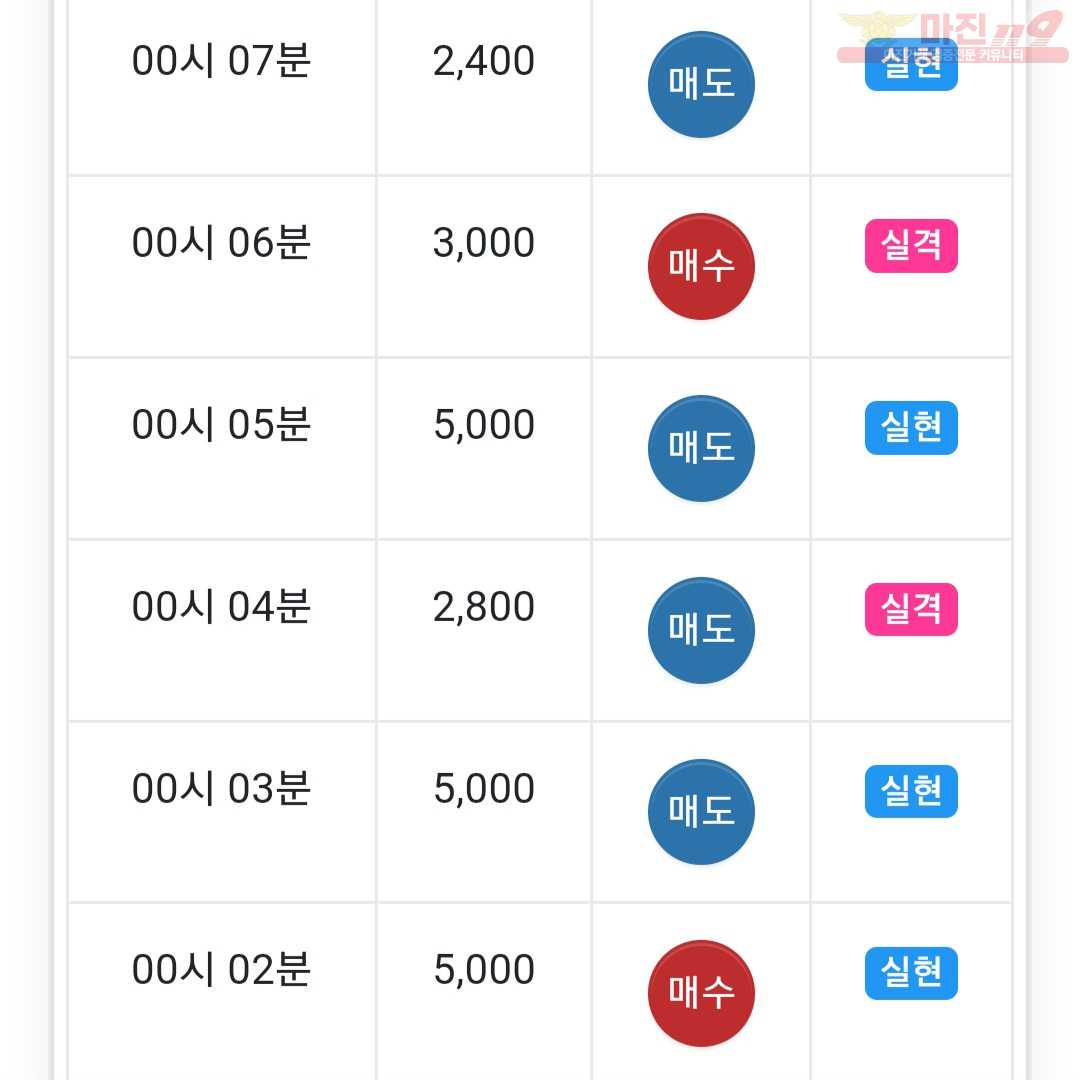1080x1080 pixels.
Task: Click the red 매수 circle at 00시 02분
Action: [x=701, y=994]
